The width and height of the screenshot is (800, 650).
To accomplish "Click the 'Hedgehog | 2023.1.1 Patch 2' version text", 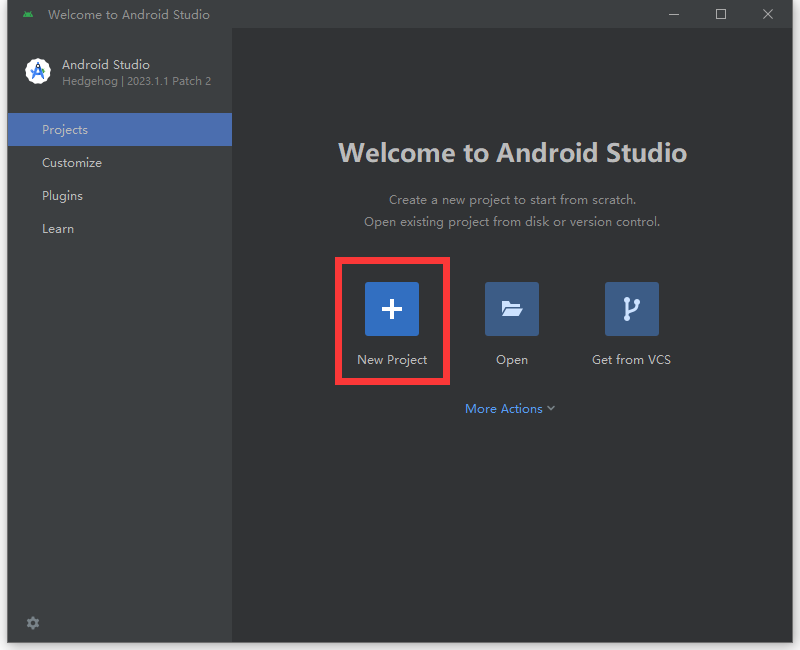I will (x=137, y=81).
